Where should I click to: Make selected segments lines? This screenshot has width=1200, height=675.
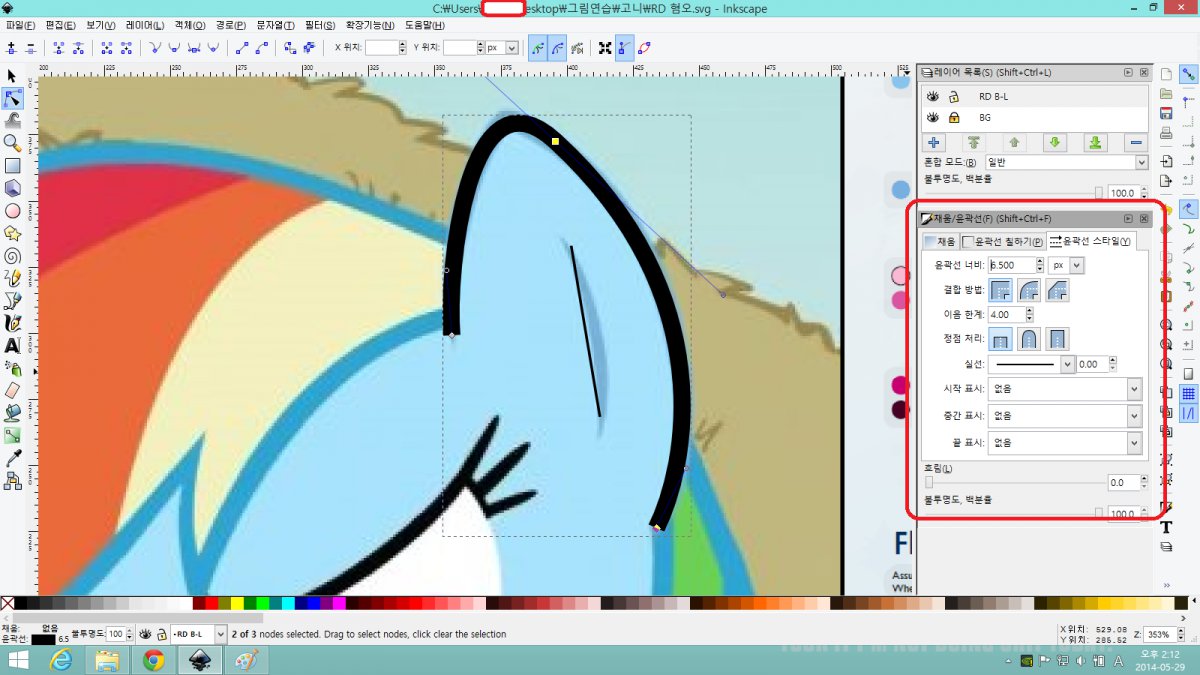coord(242,47)
